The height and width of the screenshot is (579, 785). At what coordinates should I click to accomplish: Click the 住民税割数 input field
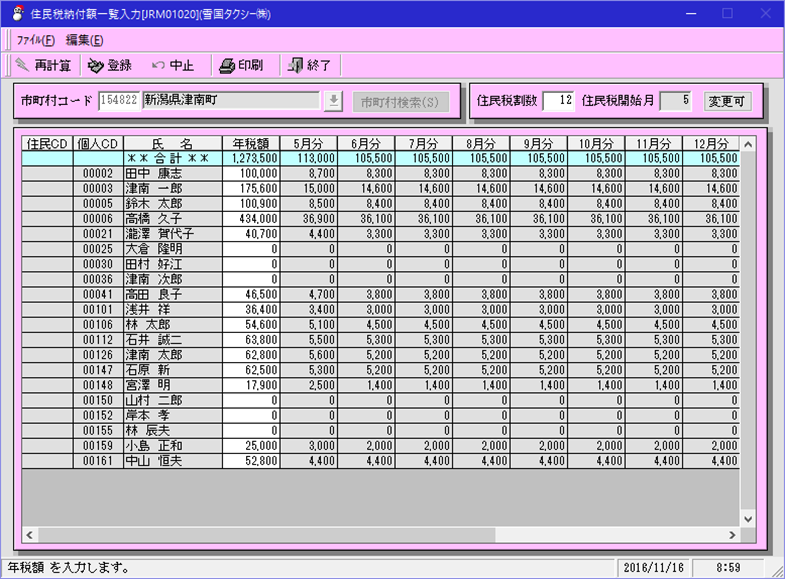(558, 101)
